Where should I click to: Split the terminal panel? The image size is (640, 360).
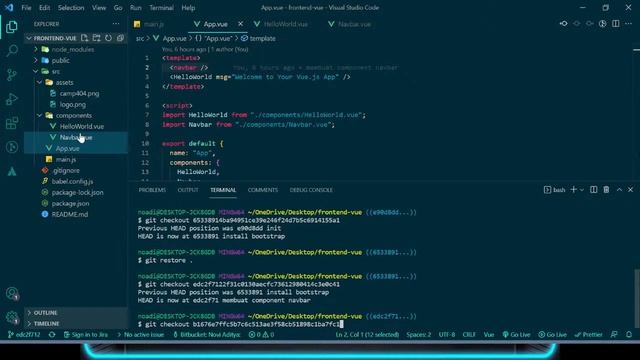[593, 190]
